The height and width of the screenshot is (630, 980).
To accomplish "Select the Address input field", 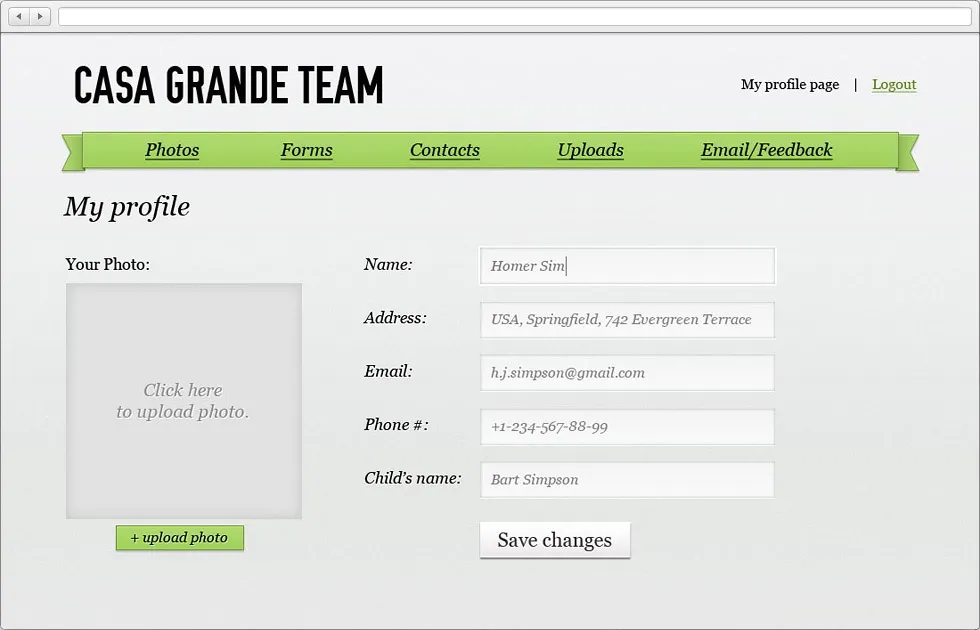I will (x=628, y=319).
